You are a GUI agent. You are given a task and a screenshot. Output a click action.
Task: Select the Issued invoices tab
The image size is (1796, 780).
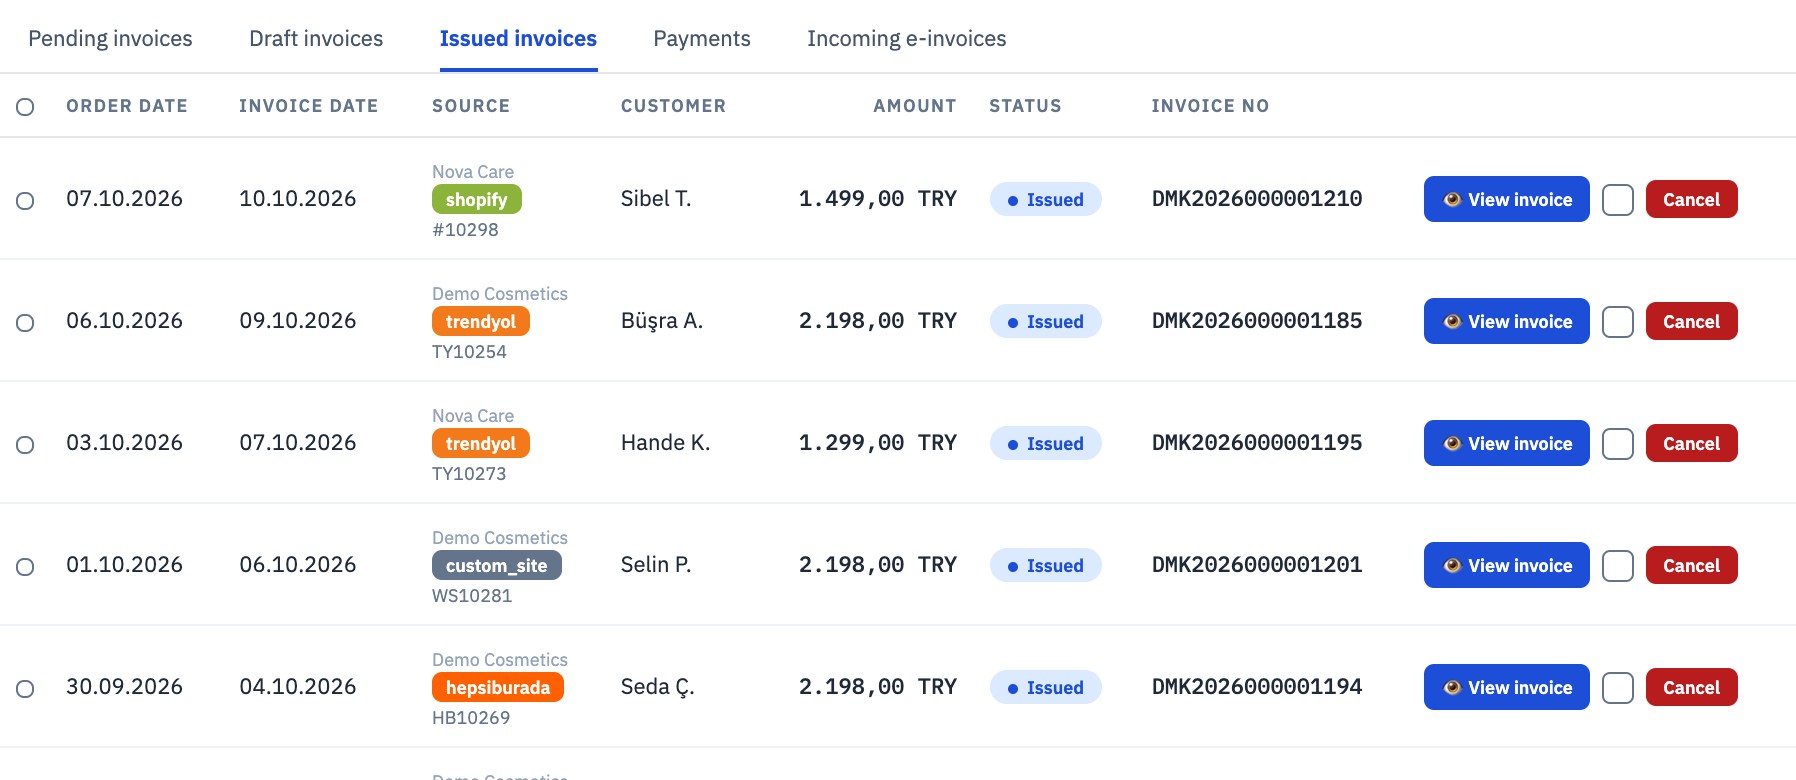click(518, 38)
